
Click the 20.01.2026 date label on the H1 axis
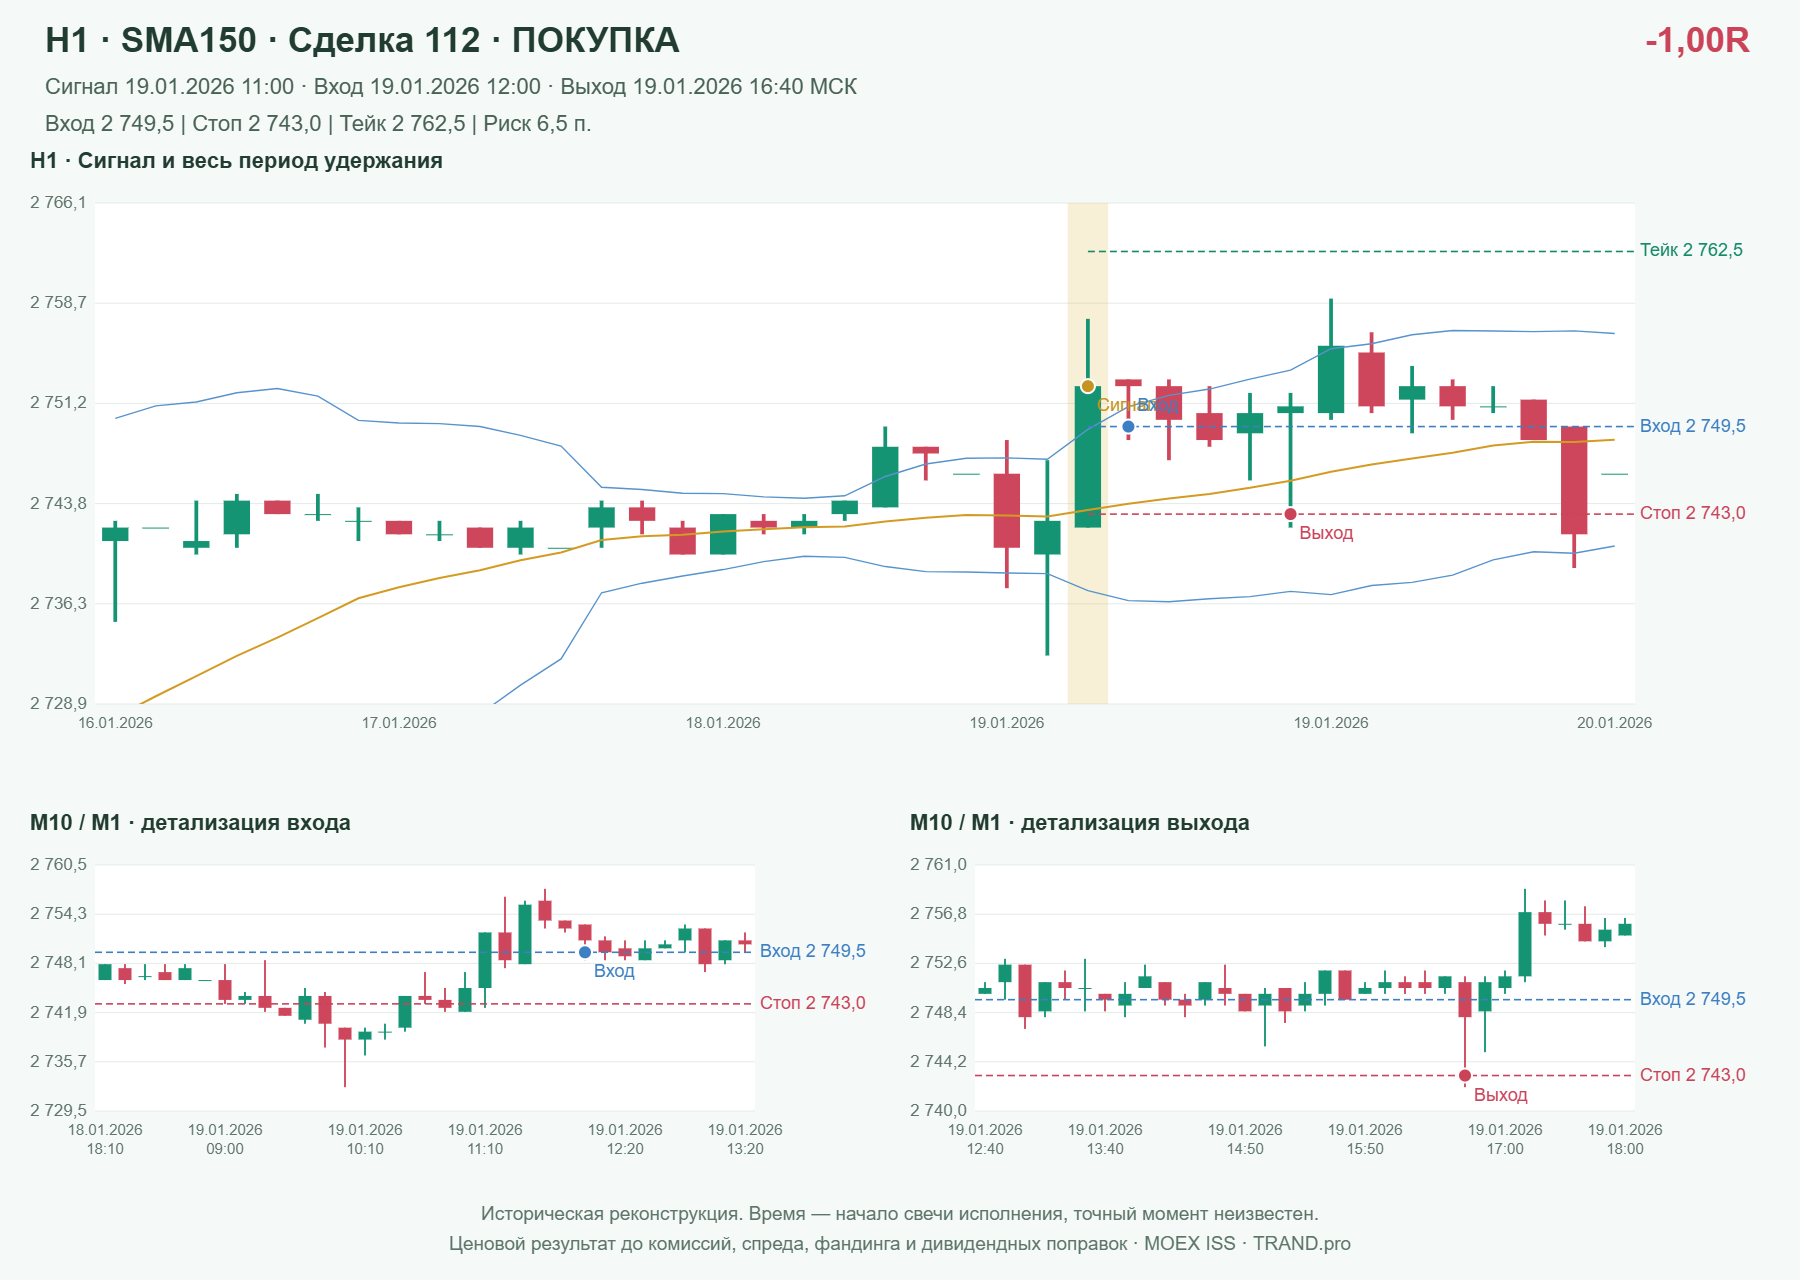pyautogui.click(x=1614, y=723)
